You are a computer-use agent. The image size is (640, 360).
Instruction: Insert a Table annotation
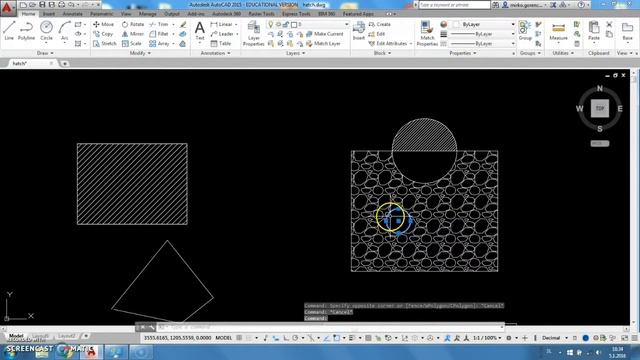pyautogui.click(x=221, y=43)
